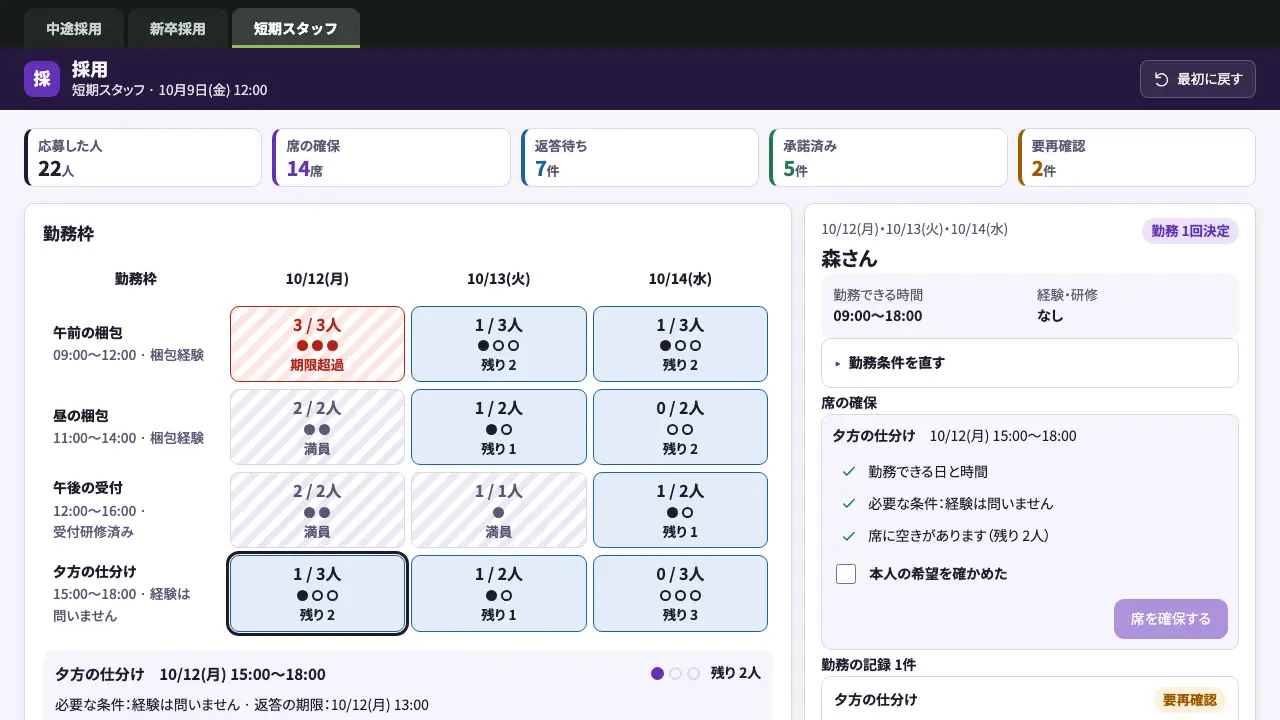Click the 経験・研修 なし value
1280x720 pixels.
coord(1050,316)
